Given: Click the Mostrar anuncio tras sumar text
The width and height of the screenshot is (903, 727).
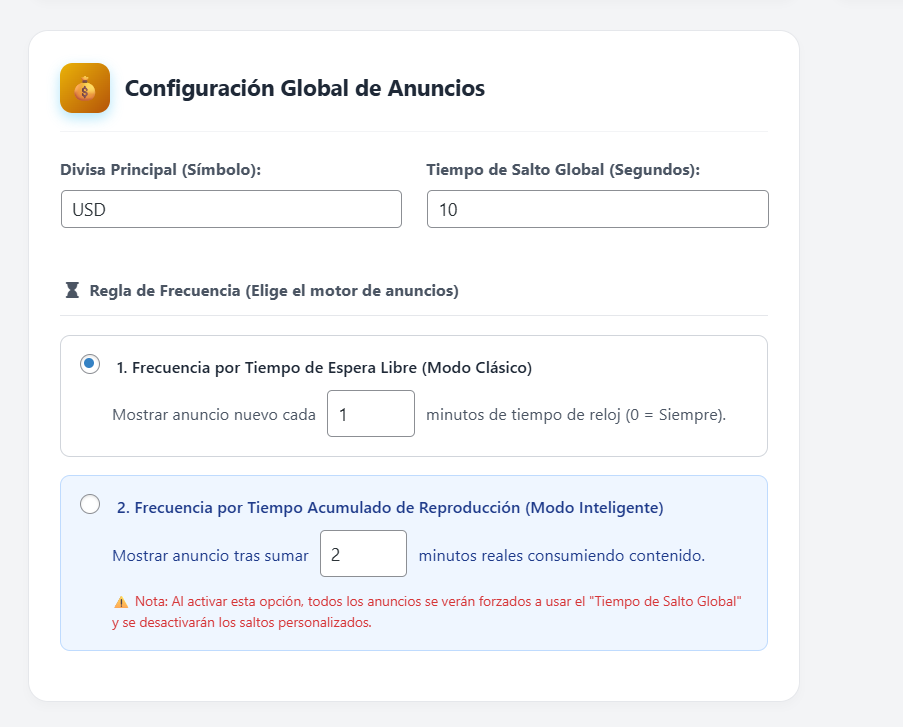Looking at the screenshot, I should tap(210, 555).
